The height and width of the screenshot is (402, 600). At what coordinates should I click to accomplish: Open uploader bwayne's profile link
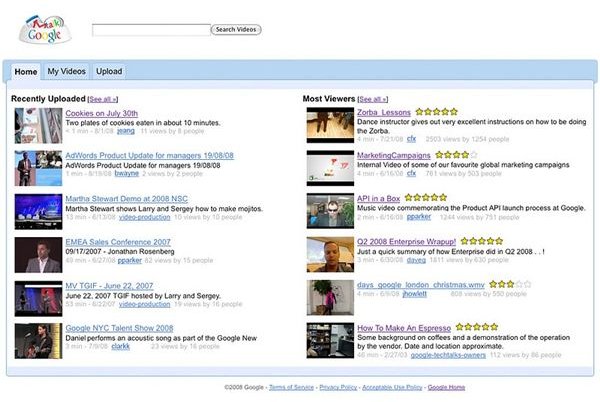coord(127,173)
